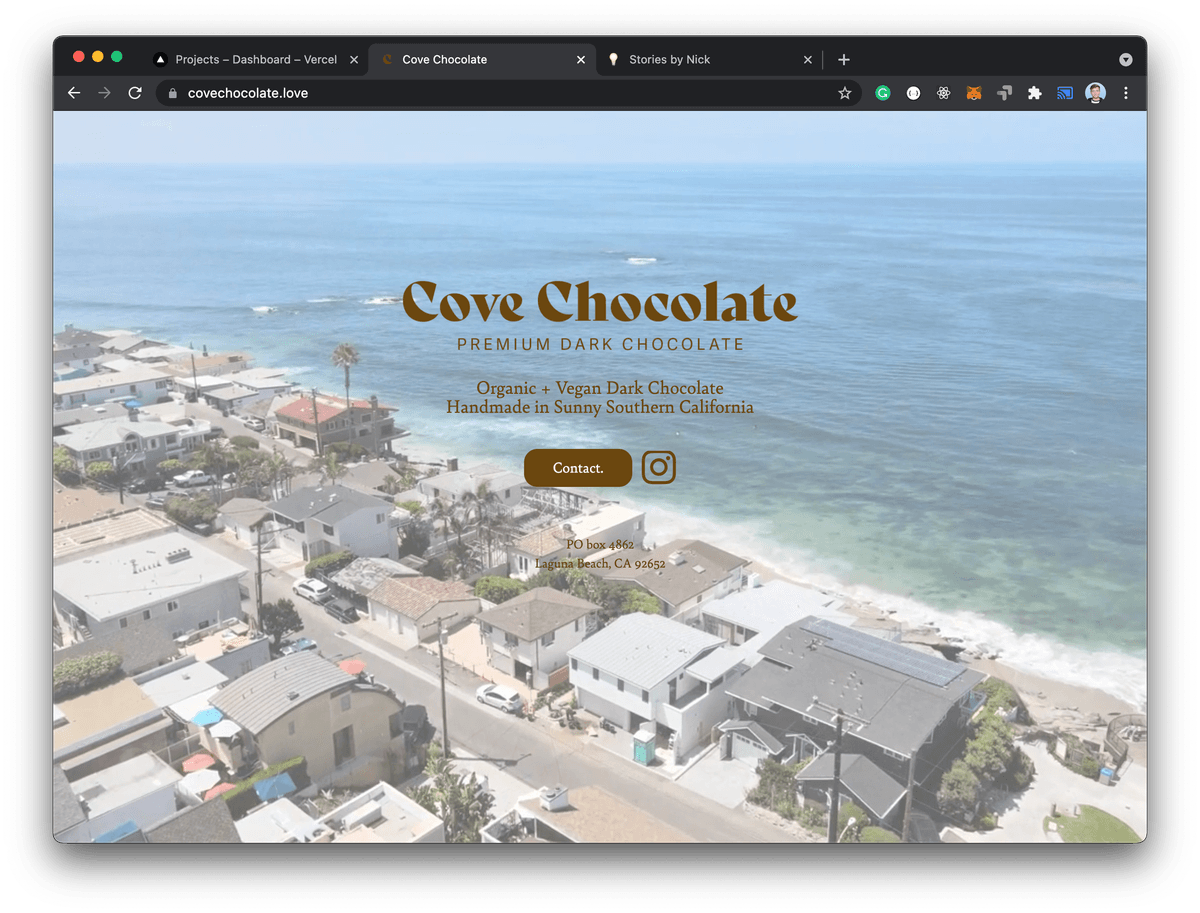Screen dimensions: 1200x913
Task: Open a new tab with the plus button
Action: coord(844,59)
